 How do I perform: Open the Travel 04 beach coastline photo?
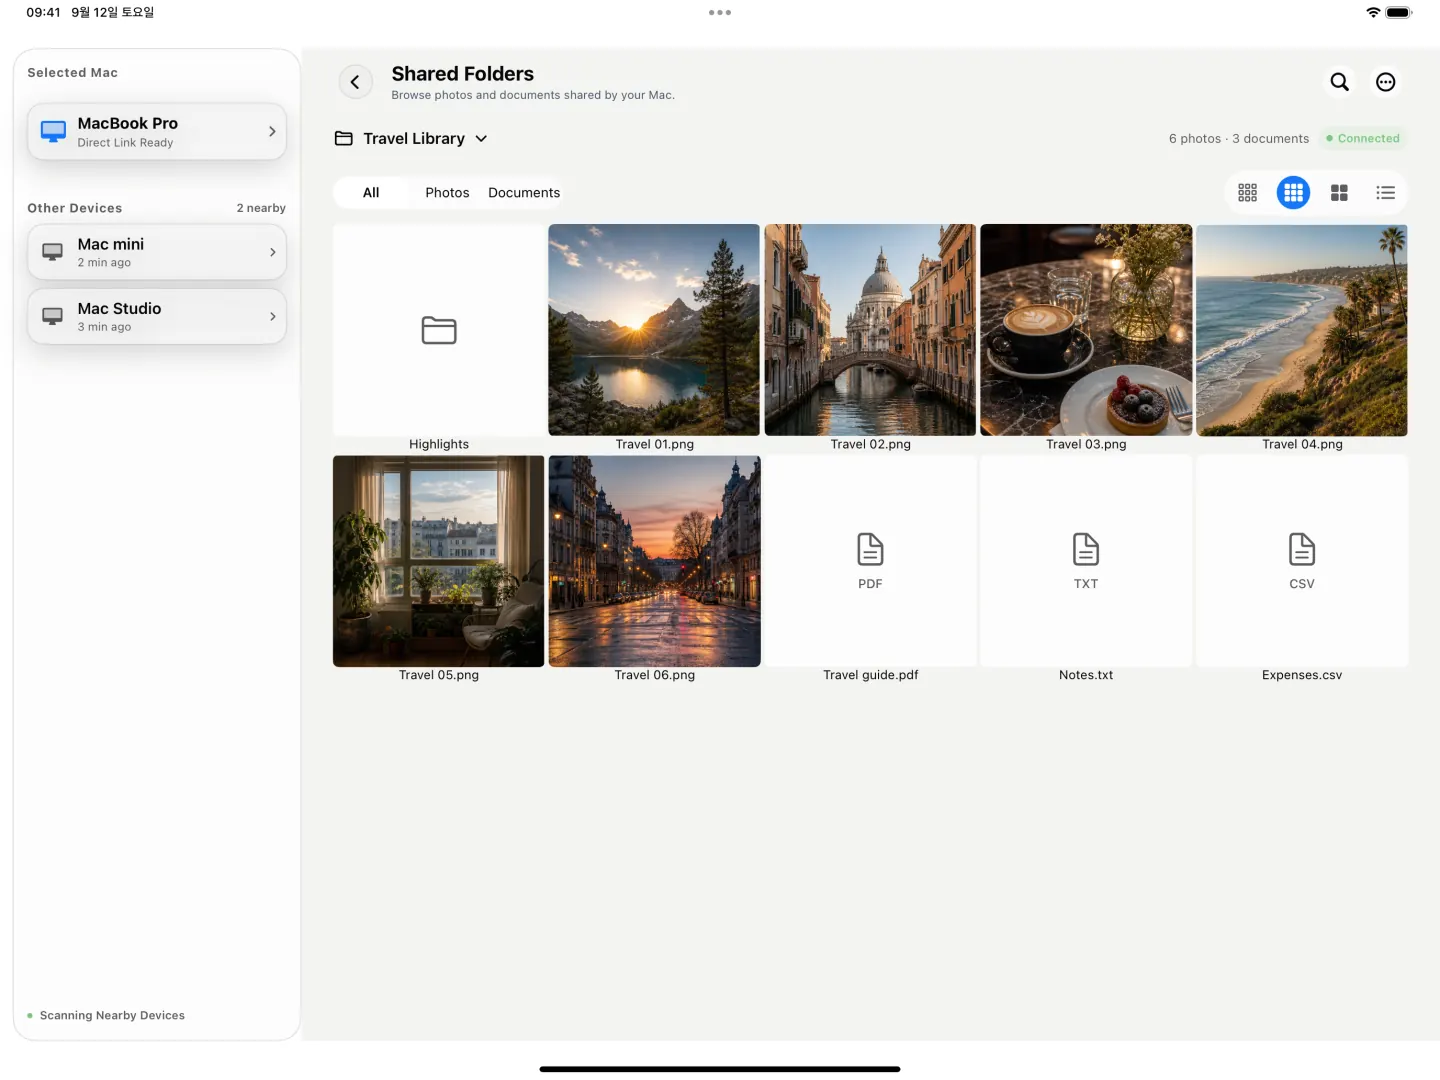point(1302,330)
